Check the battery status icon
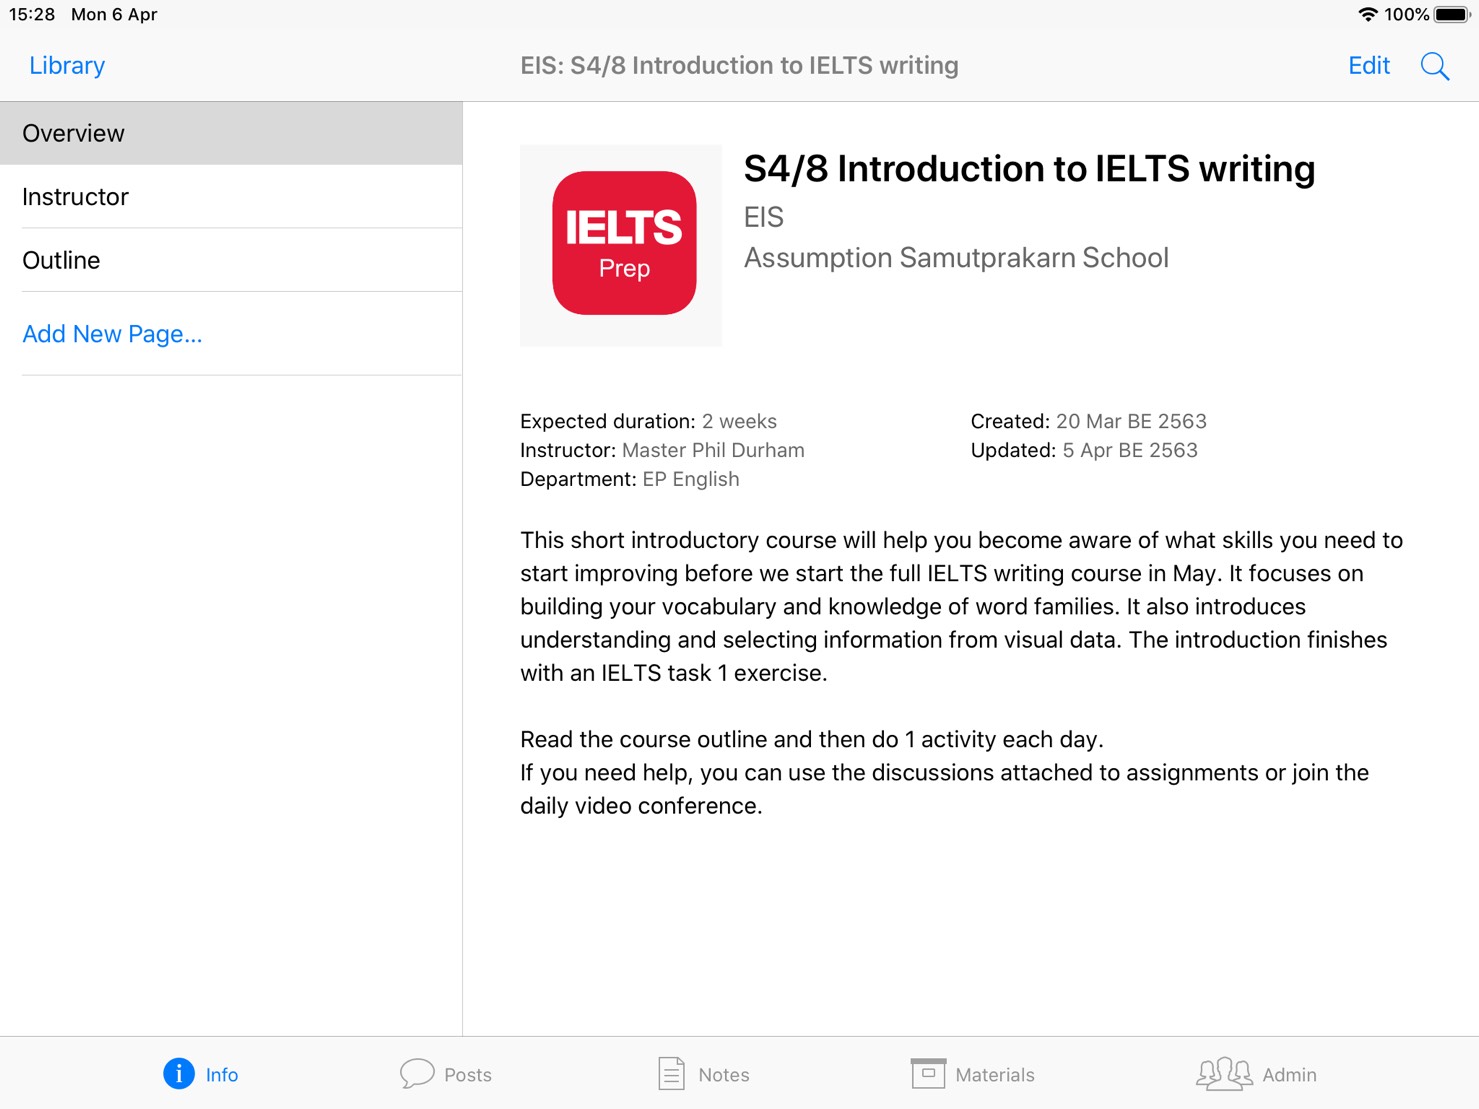The image size is (1479, 1109). (1453, 14)
